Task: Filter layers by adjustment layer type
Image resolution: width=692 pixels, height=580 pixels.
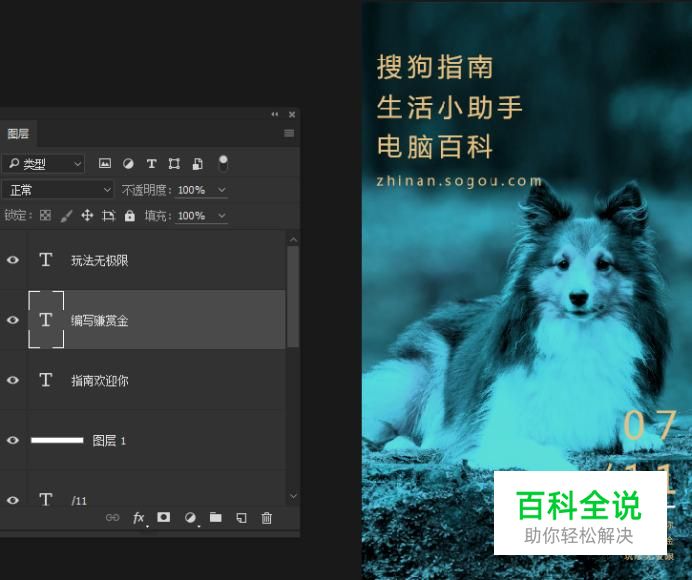Action: click(x=128, y=164)
